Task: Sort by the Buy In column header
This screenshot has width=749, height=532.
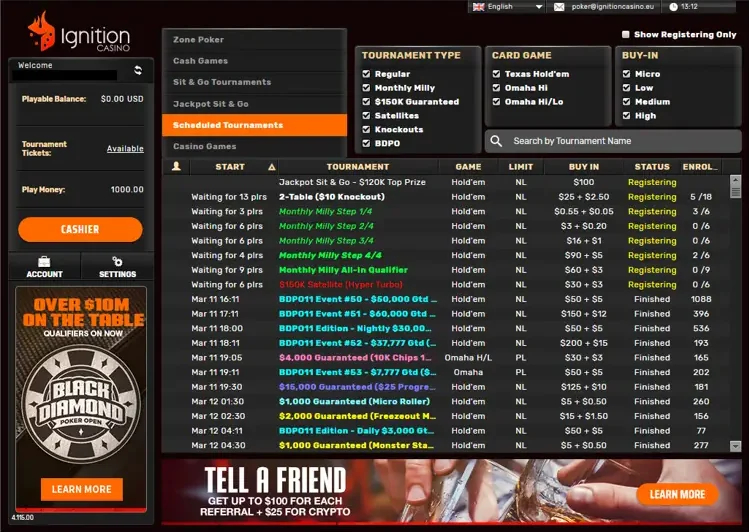Action: pyautogui.click(x=584, y=167)
